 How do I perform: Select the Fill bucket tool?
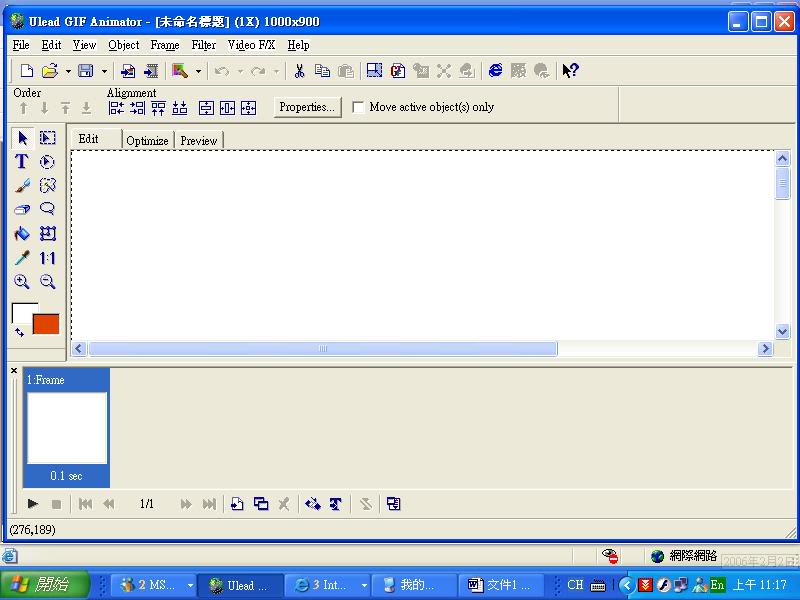tap(21, 234)
